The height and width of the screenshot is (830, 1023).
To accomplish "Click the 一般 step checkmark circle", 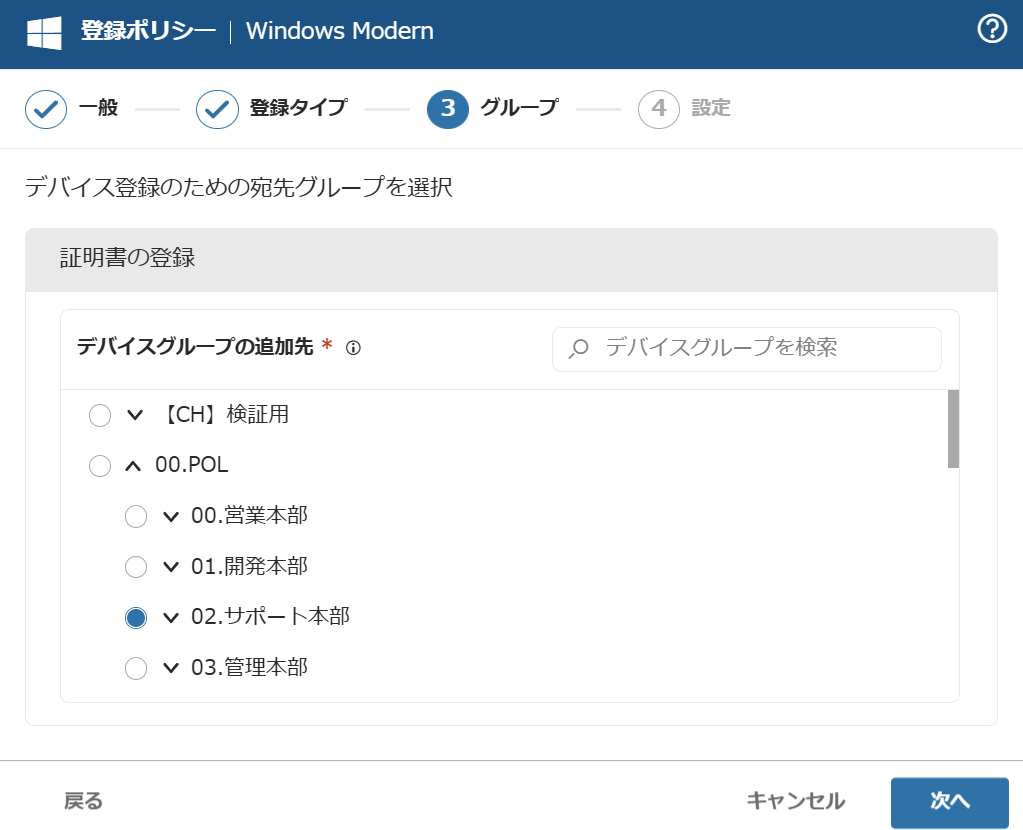I will (46, 109).
